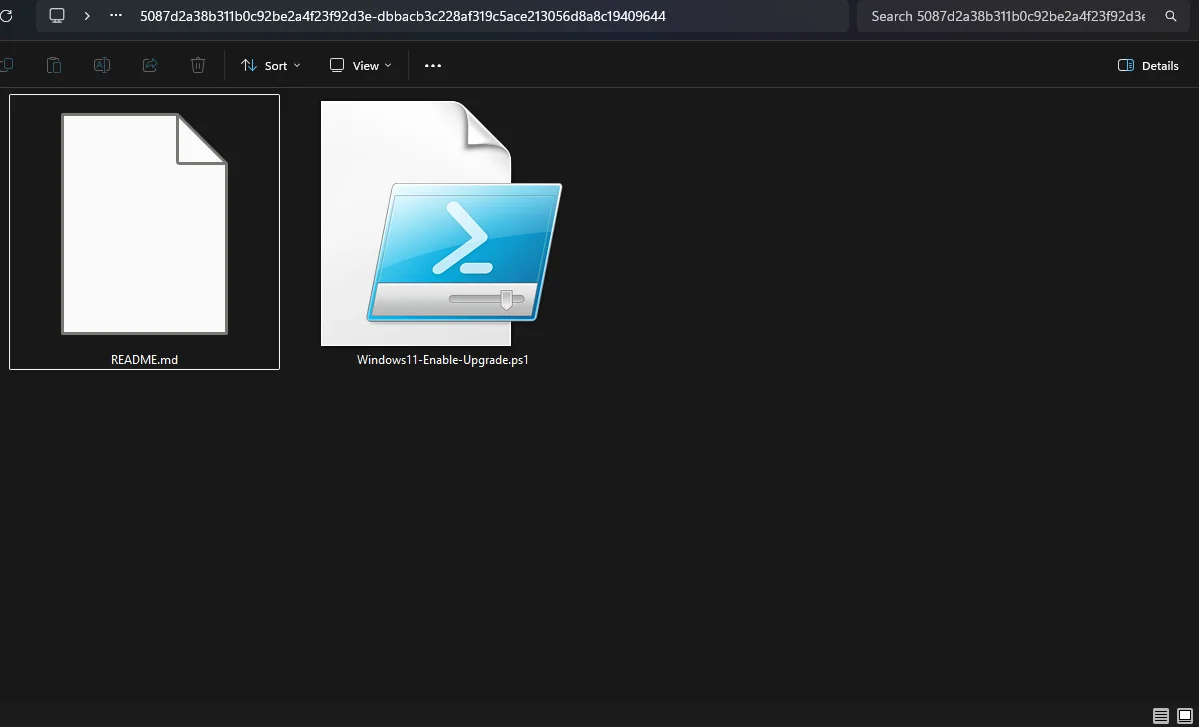Show hidden path segments via breadcrumb ellipsis
Image resolution: width=1199 pixels, height=727 pixels.
(116, 16)
